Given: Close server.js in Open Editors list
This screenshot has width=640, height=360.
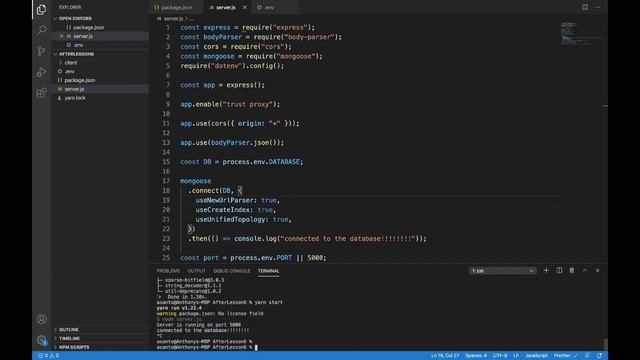Looking at the screenshot, I should (62, 36).
